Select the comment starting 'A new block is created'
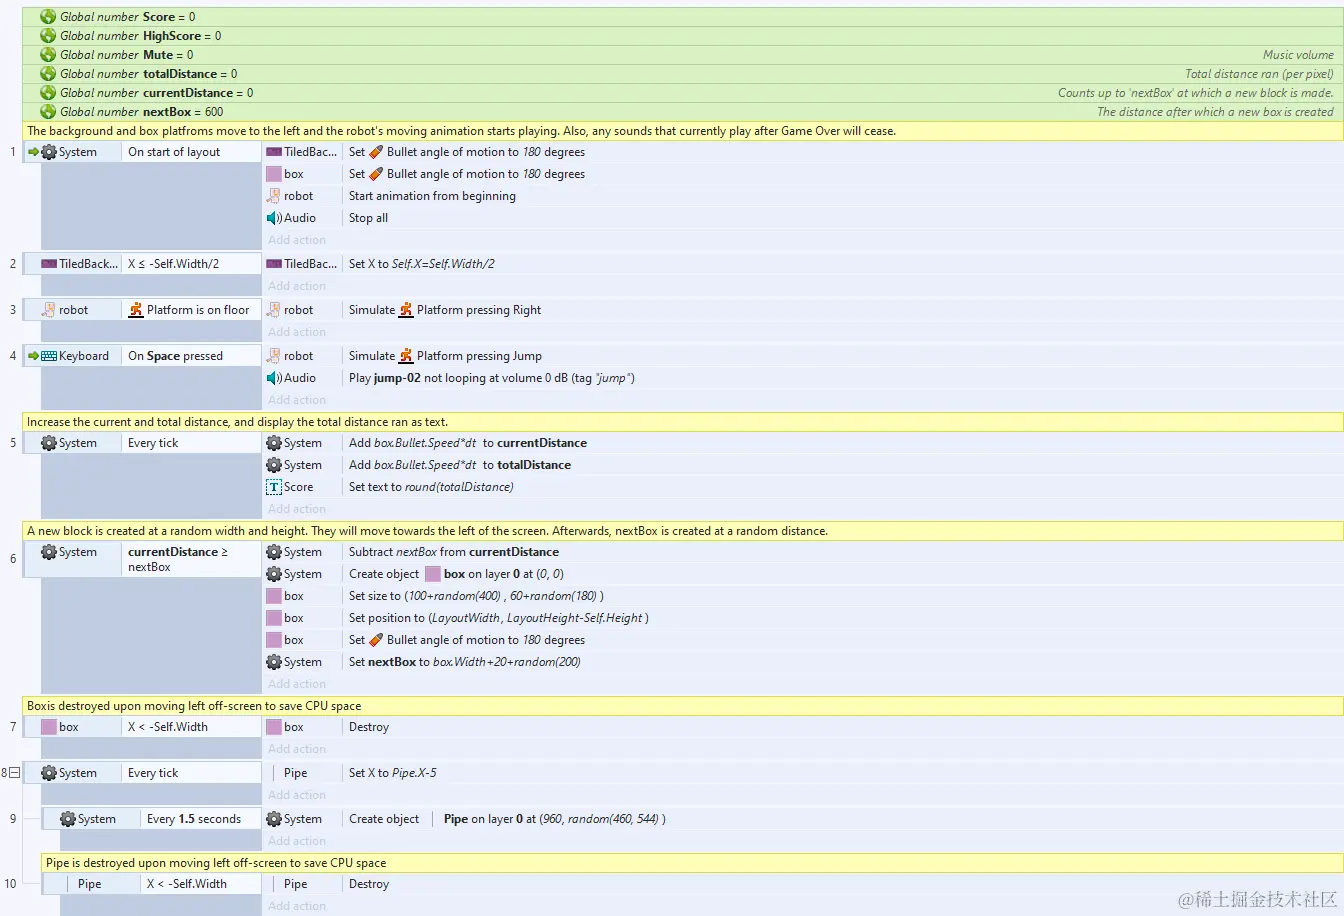Viewport: 1344px width, 916px height. tap(427, 531)
